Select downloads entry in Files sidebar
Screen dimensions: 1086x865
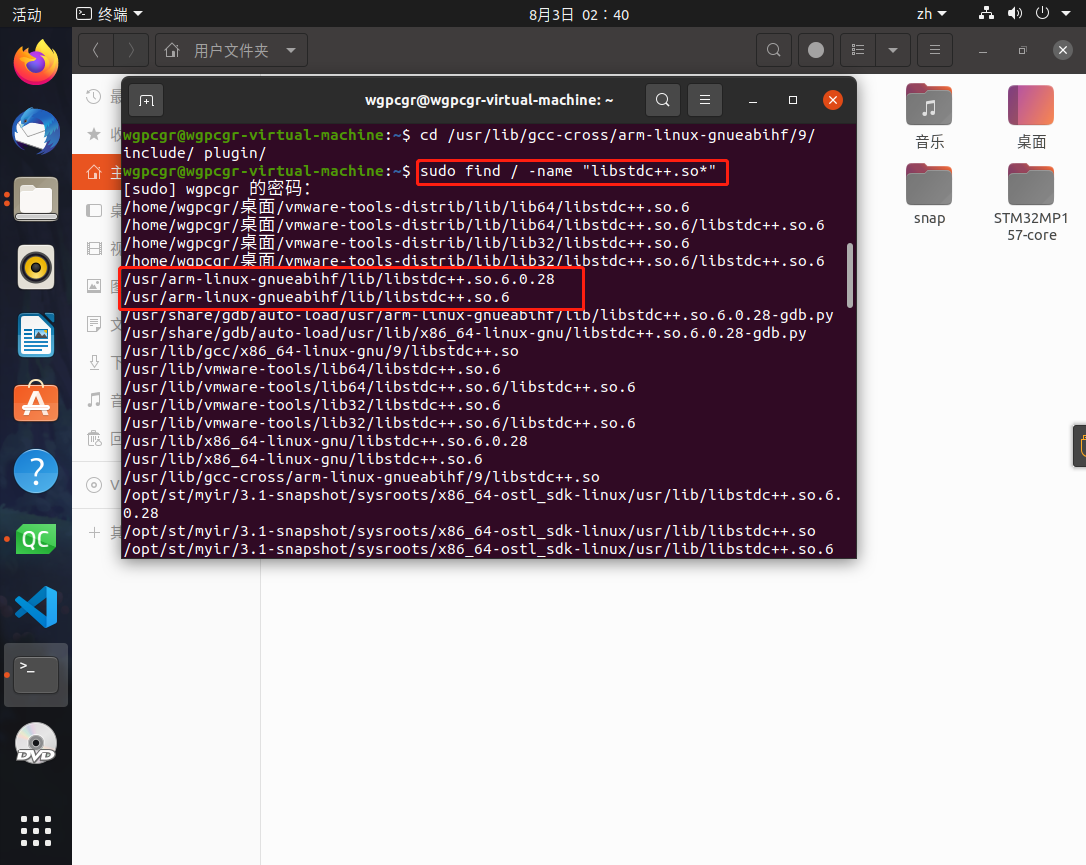click(95, 362)
